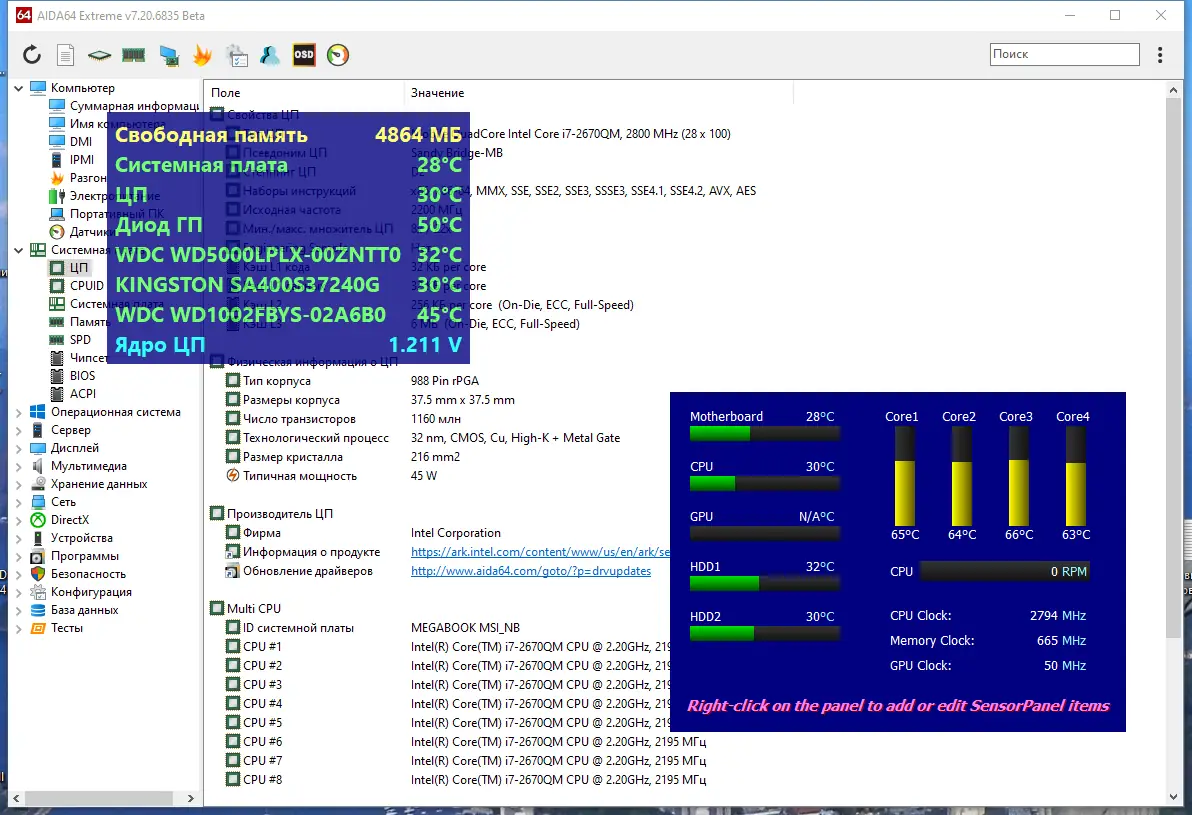Collapse the Компьютер tree node

pyautogui.click(x=19, y=88)
